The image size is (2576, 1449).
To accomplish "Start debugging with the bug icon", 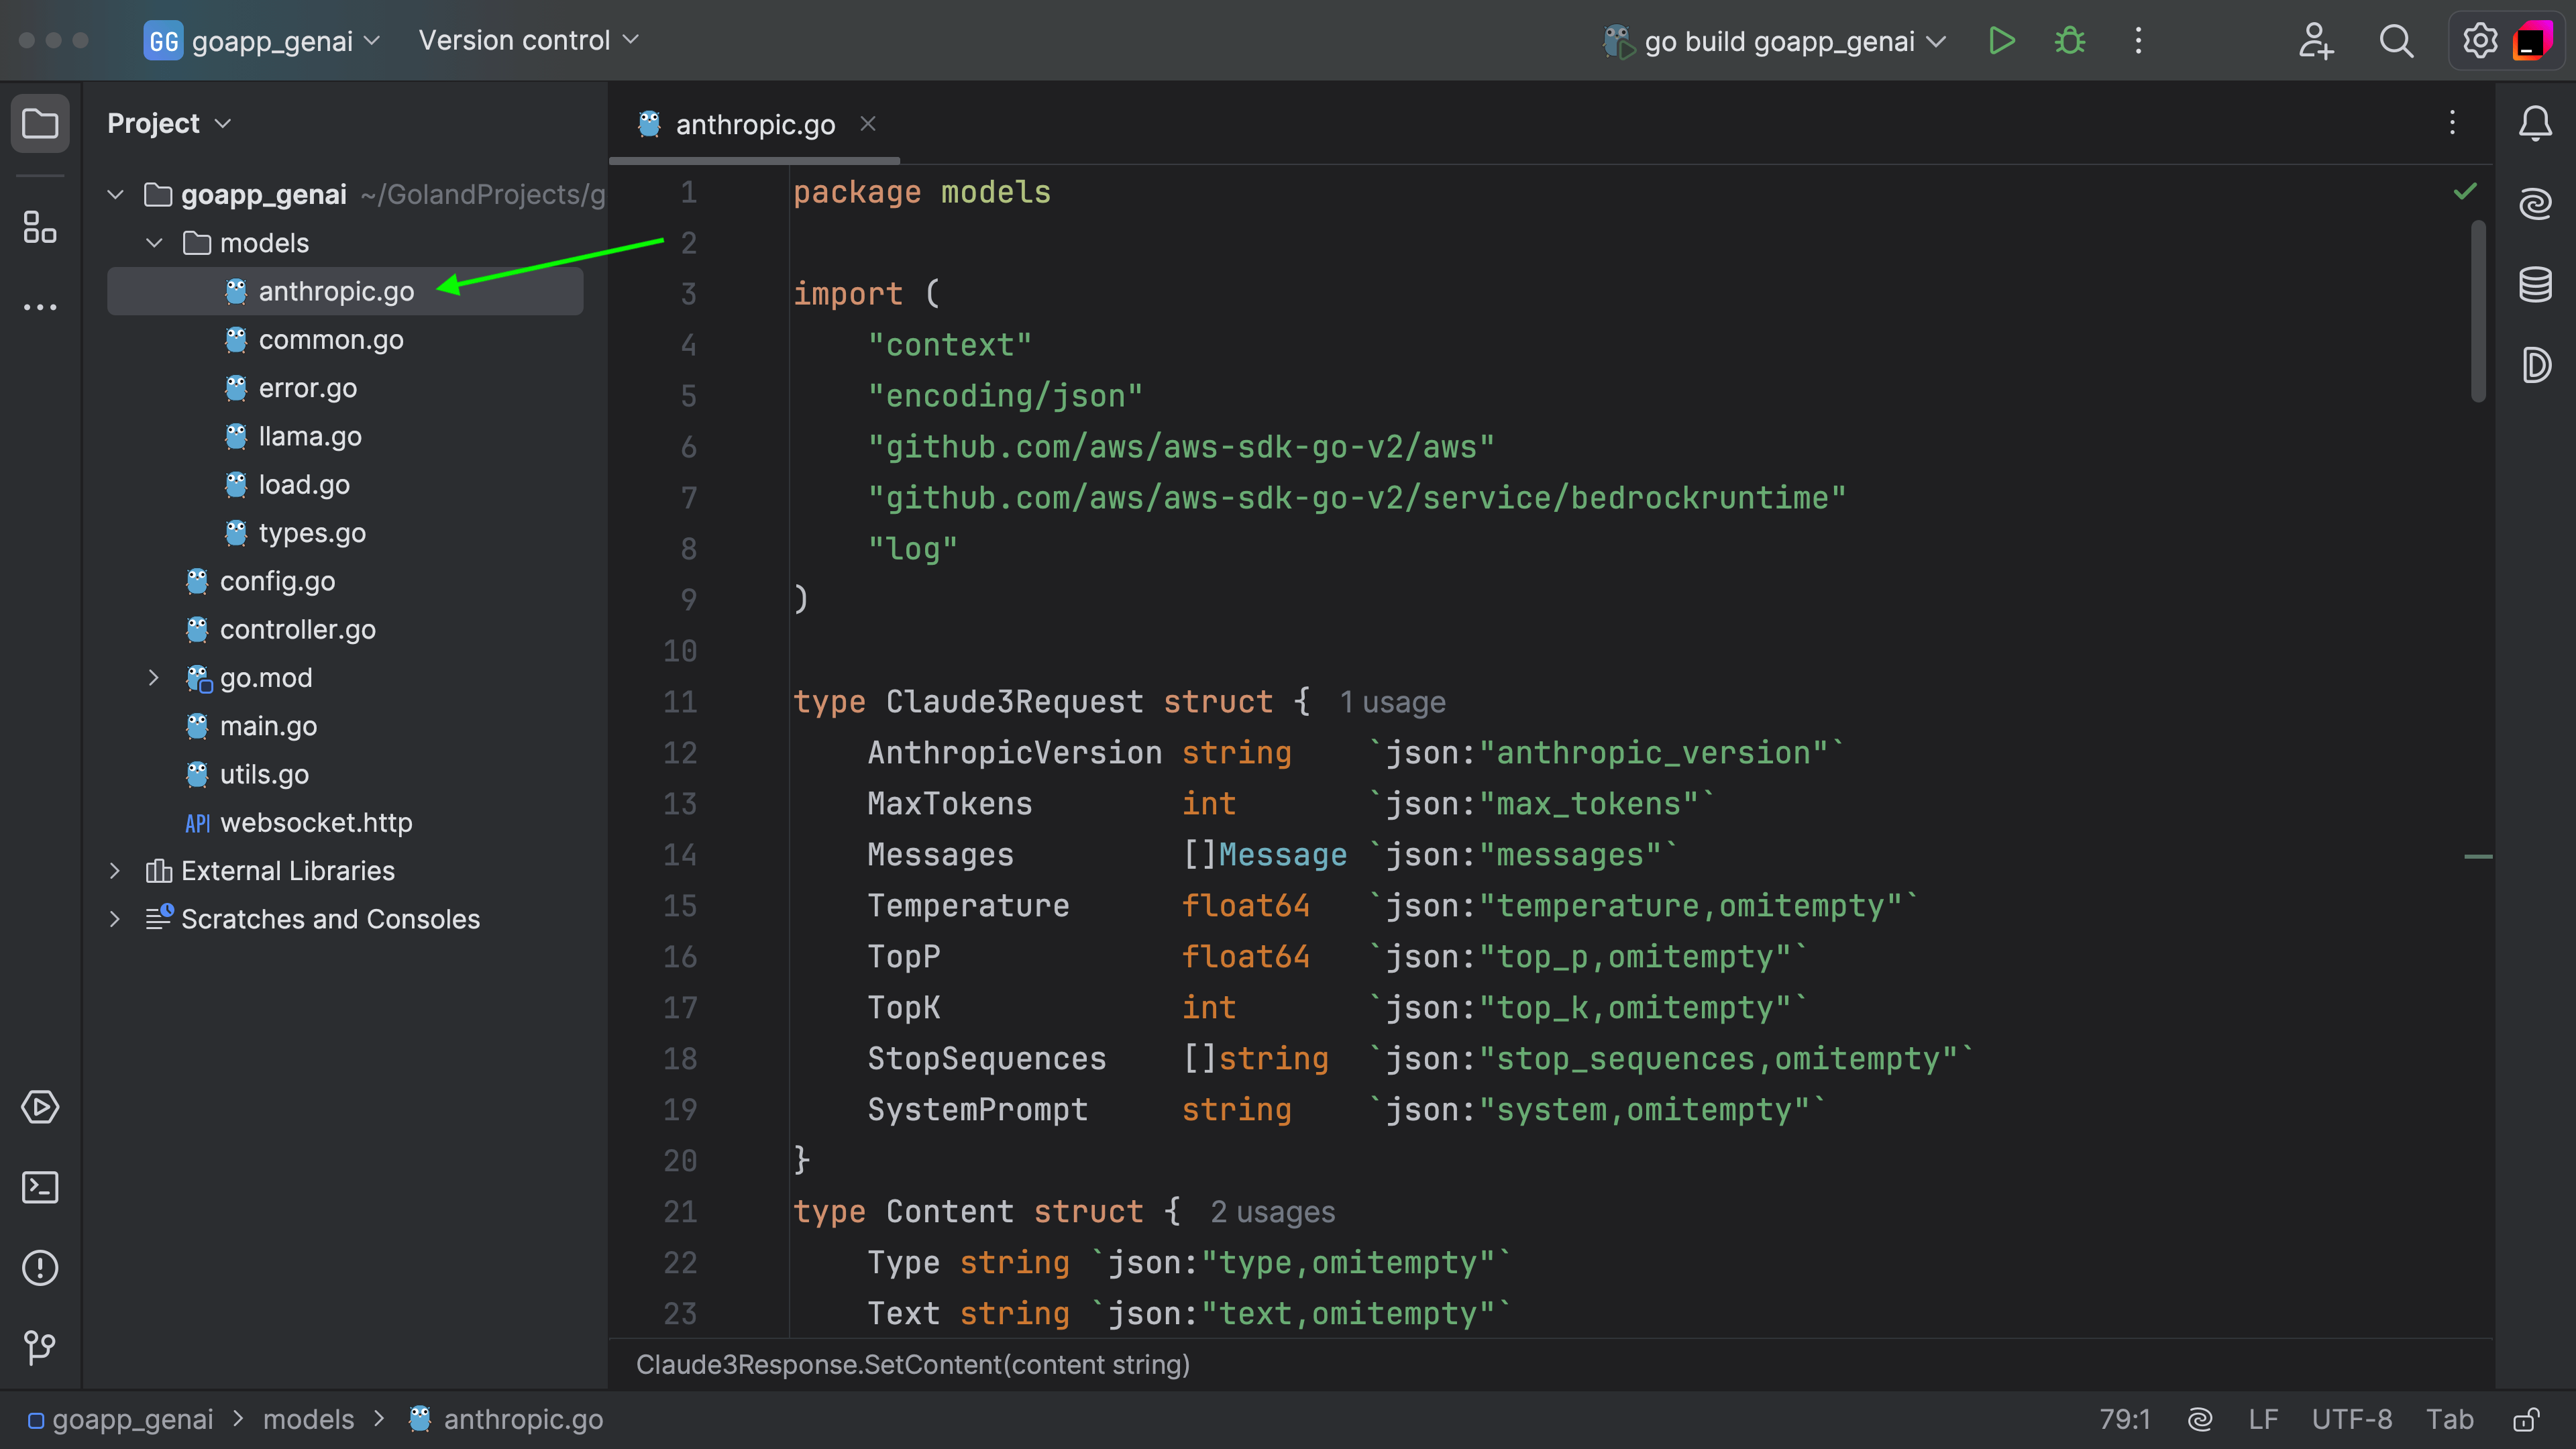I will click(x=2069, y=41).
